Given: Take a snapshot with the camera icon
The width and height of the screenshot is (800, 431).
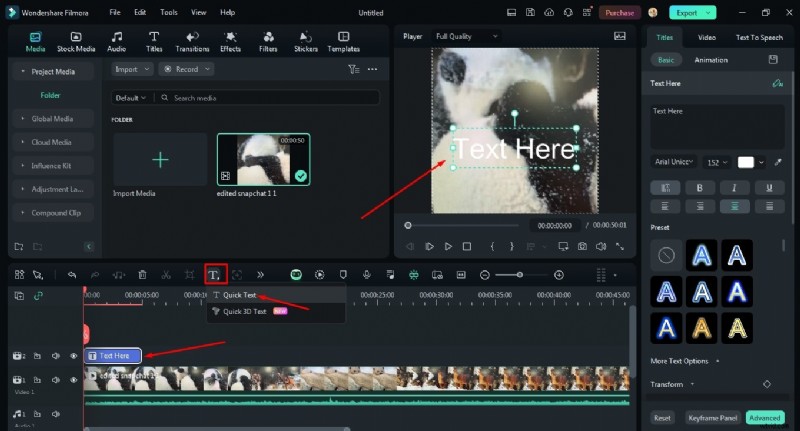Looking at the screenshot, I should click(582, 246).
